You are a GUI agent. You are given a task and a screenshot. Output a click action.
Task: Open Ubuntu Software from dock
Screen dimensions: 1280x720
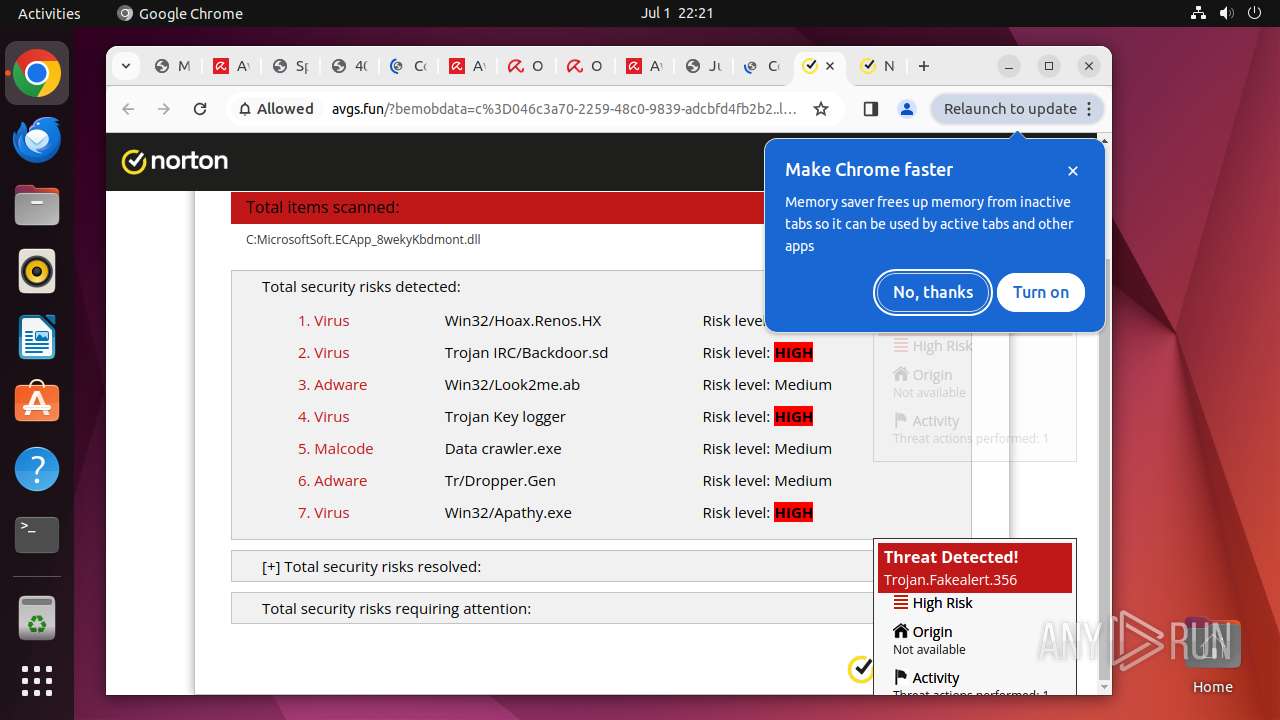pyautogui.click(x=37, y=403)
